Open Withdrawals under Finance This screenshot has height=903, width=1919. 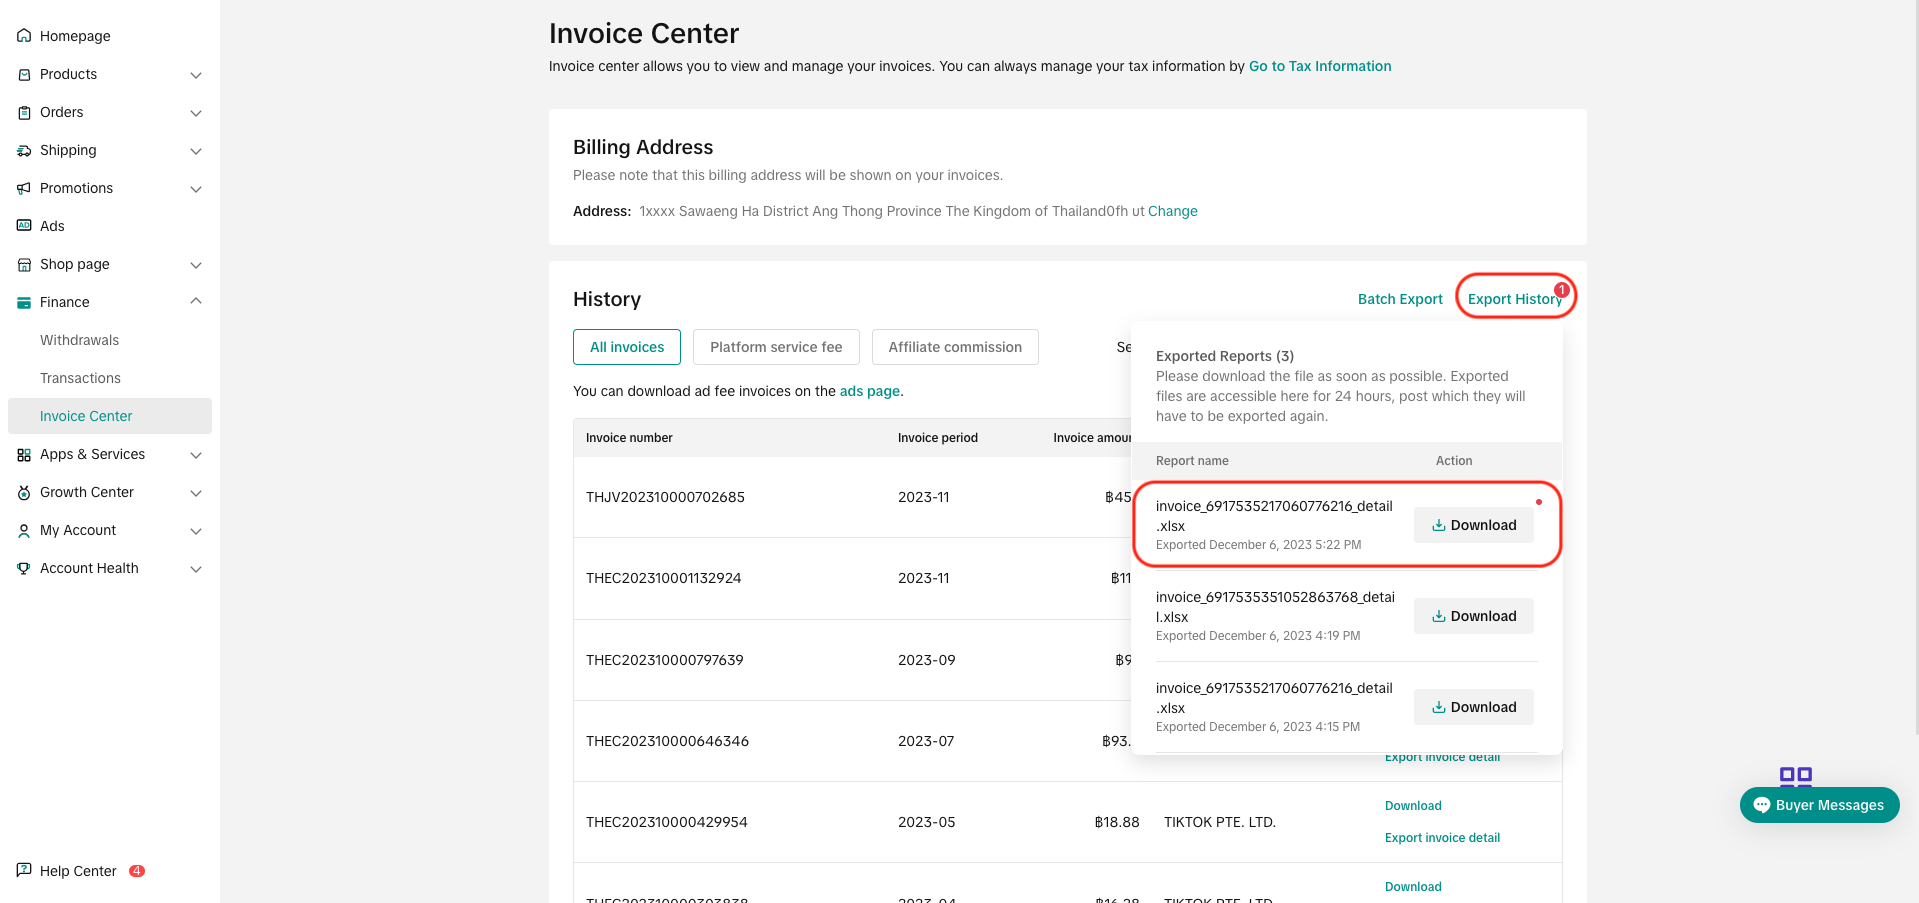[79, 340]
